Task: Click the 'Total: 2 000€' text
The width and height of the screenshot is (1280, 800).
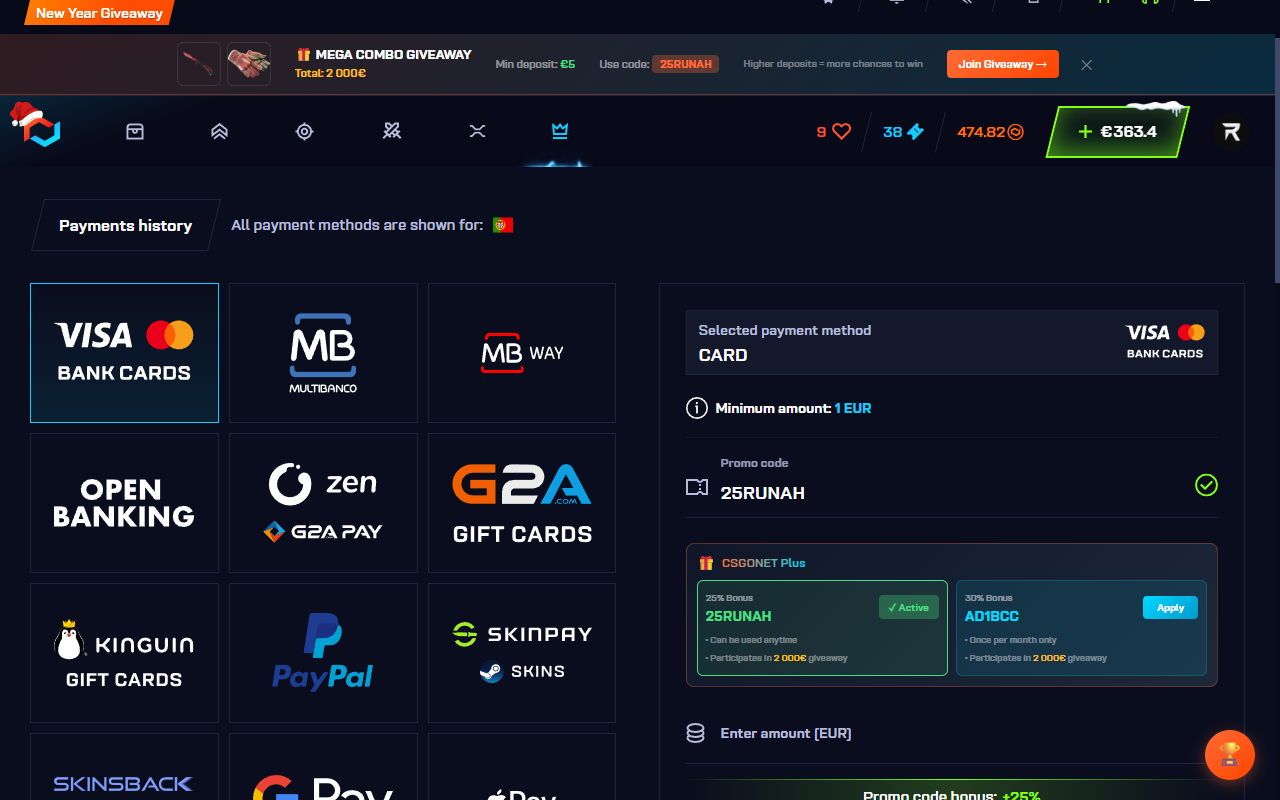Action: [330, 73]
